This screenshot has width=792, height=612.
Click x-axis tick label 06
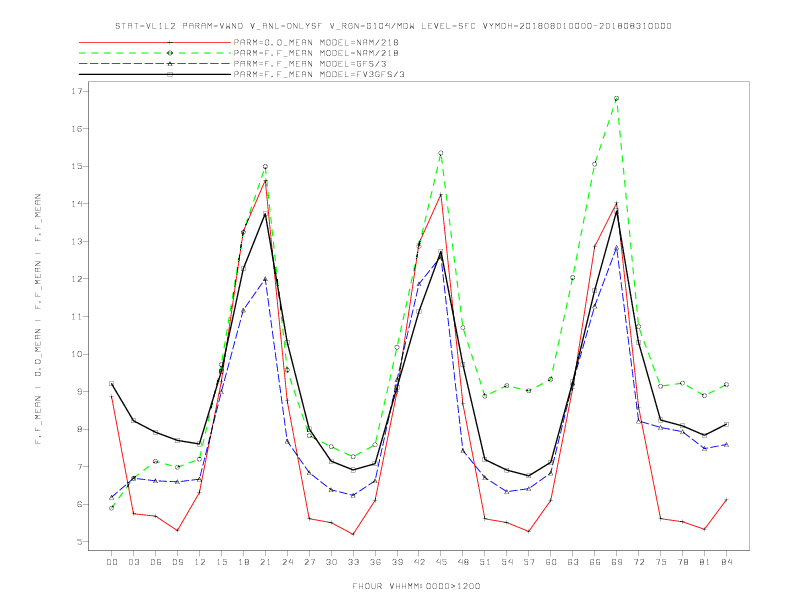[x=156, y=562]
